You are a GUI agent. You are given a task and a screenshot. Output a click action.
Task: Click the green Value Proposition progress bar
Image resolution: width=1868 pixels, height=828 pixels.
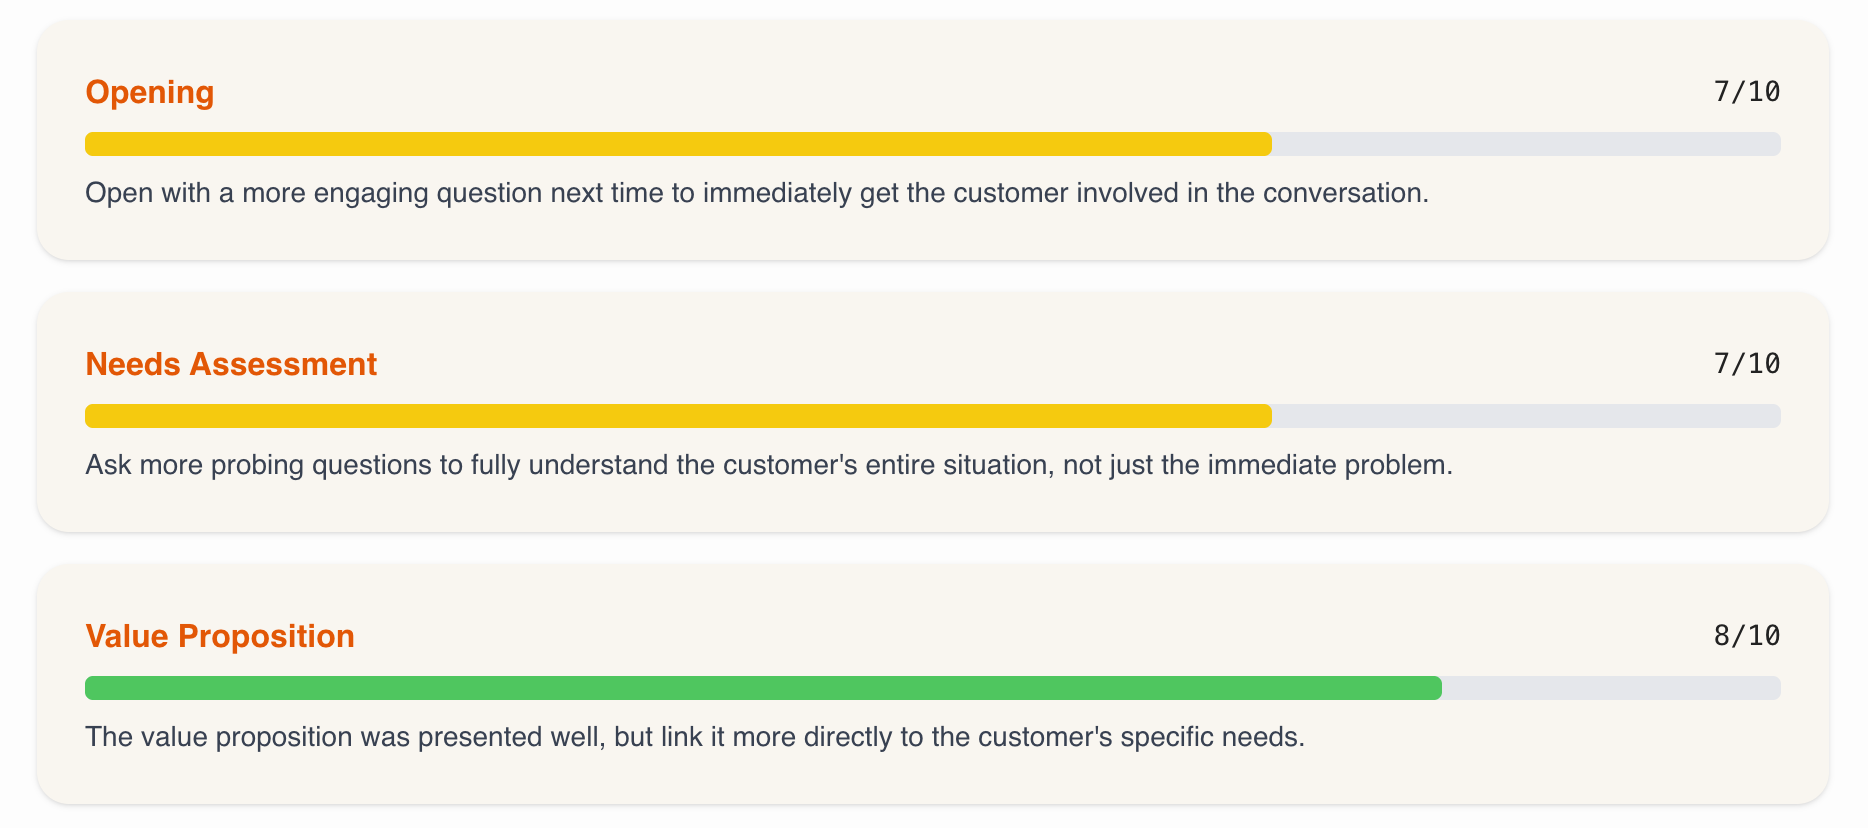tap(763, 688)
